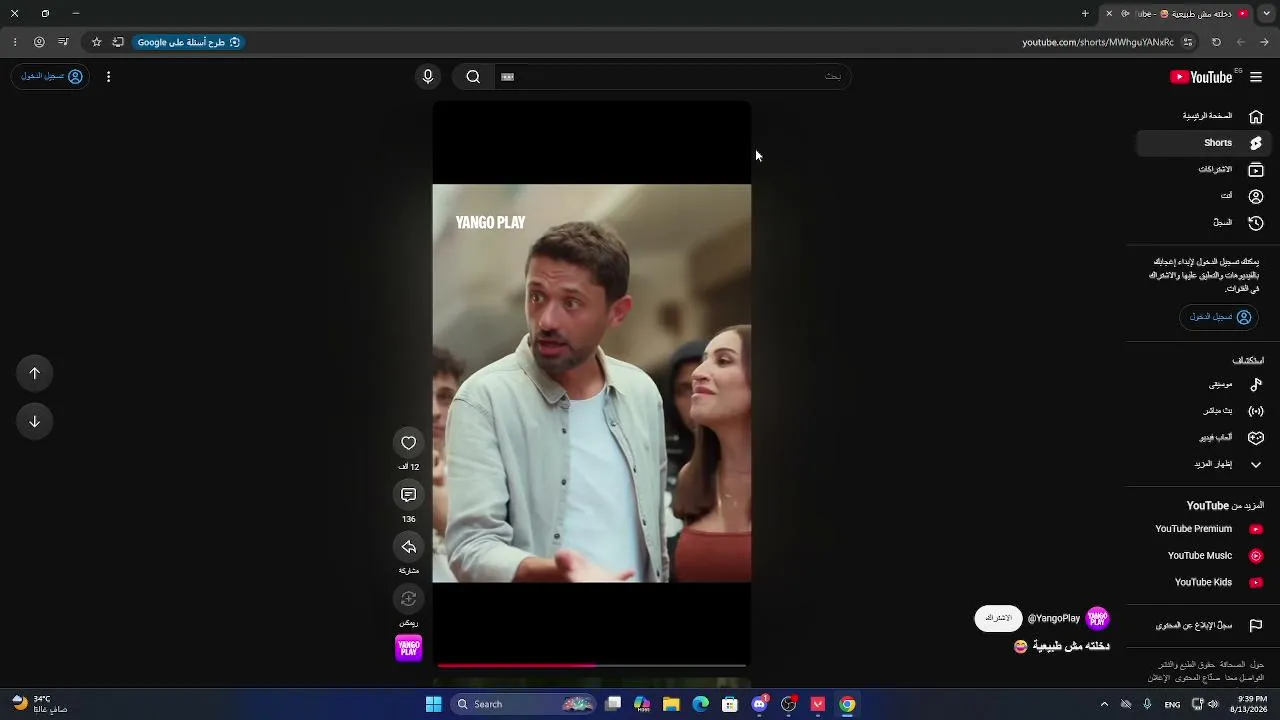The width and height of the screenshot is (1280, 720).
Task: Open the @YangoPlay channel name
Action: point(1054,619)
